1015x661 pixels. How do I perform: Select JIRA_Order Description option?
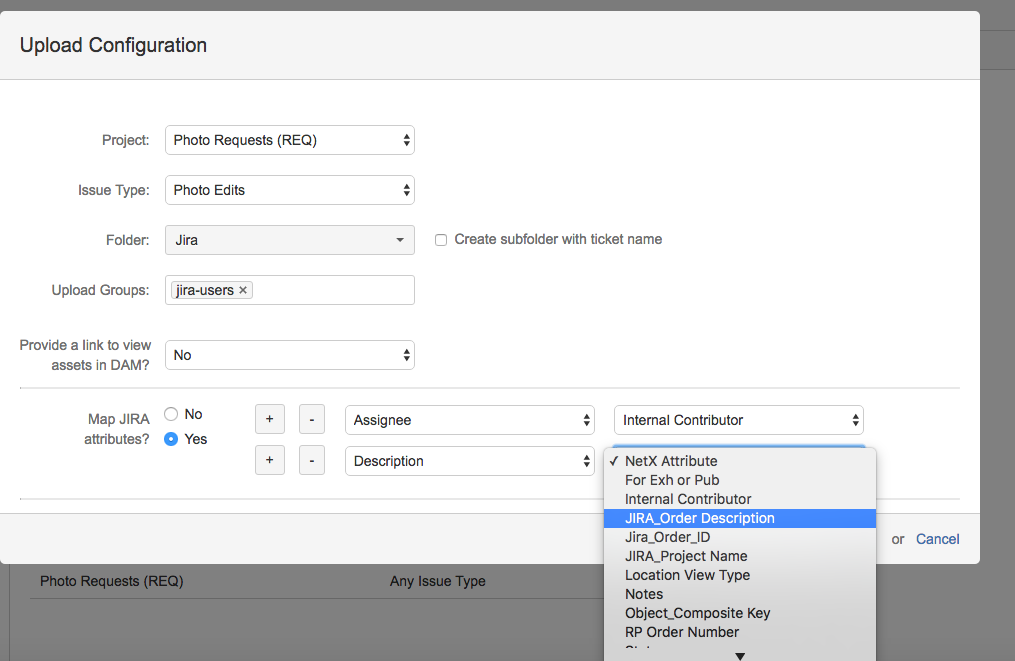tap(739, 518)
